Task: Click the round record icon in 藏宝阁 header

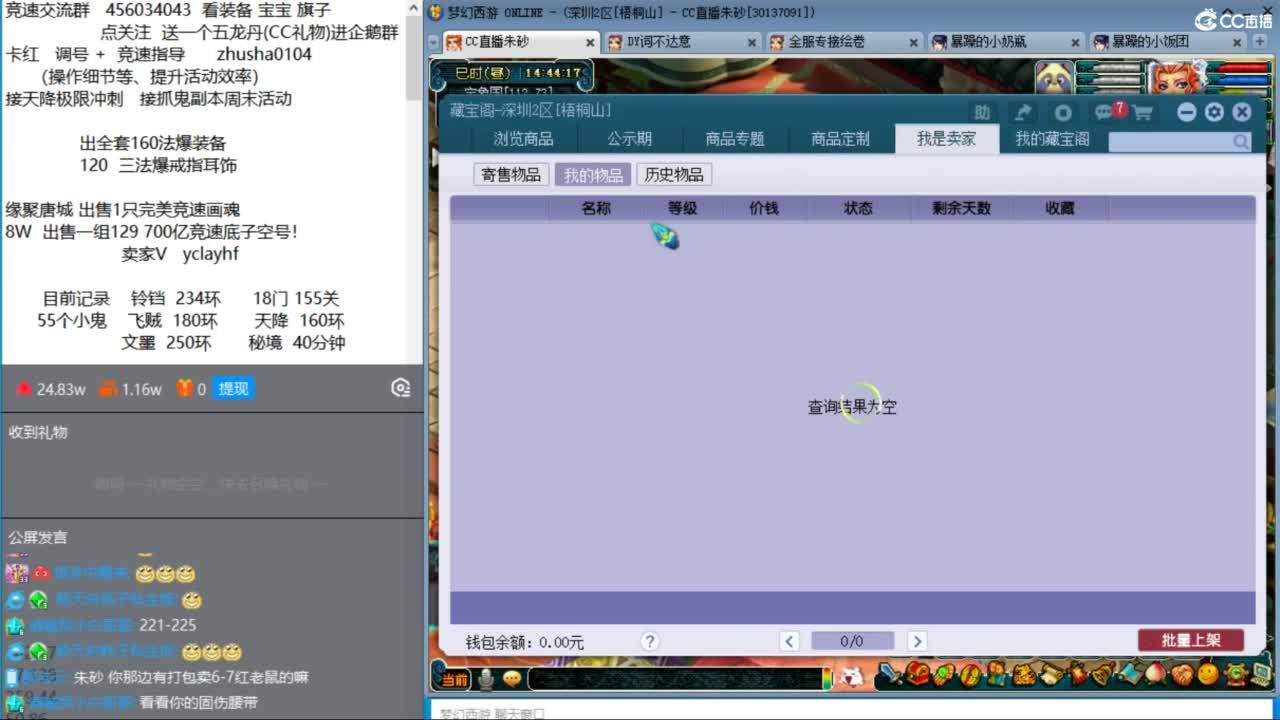Action: [1063, 112]
